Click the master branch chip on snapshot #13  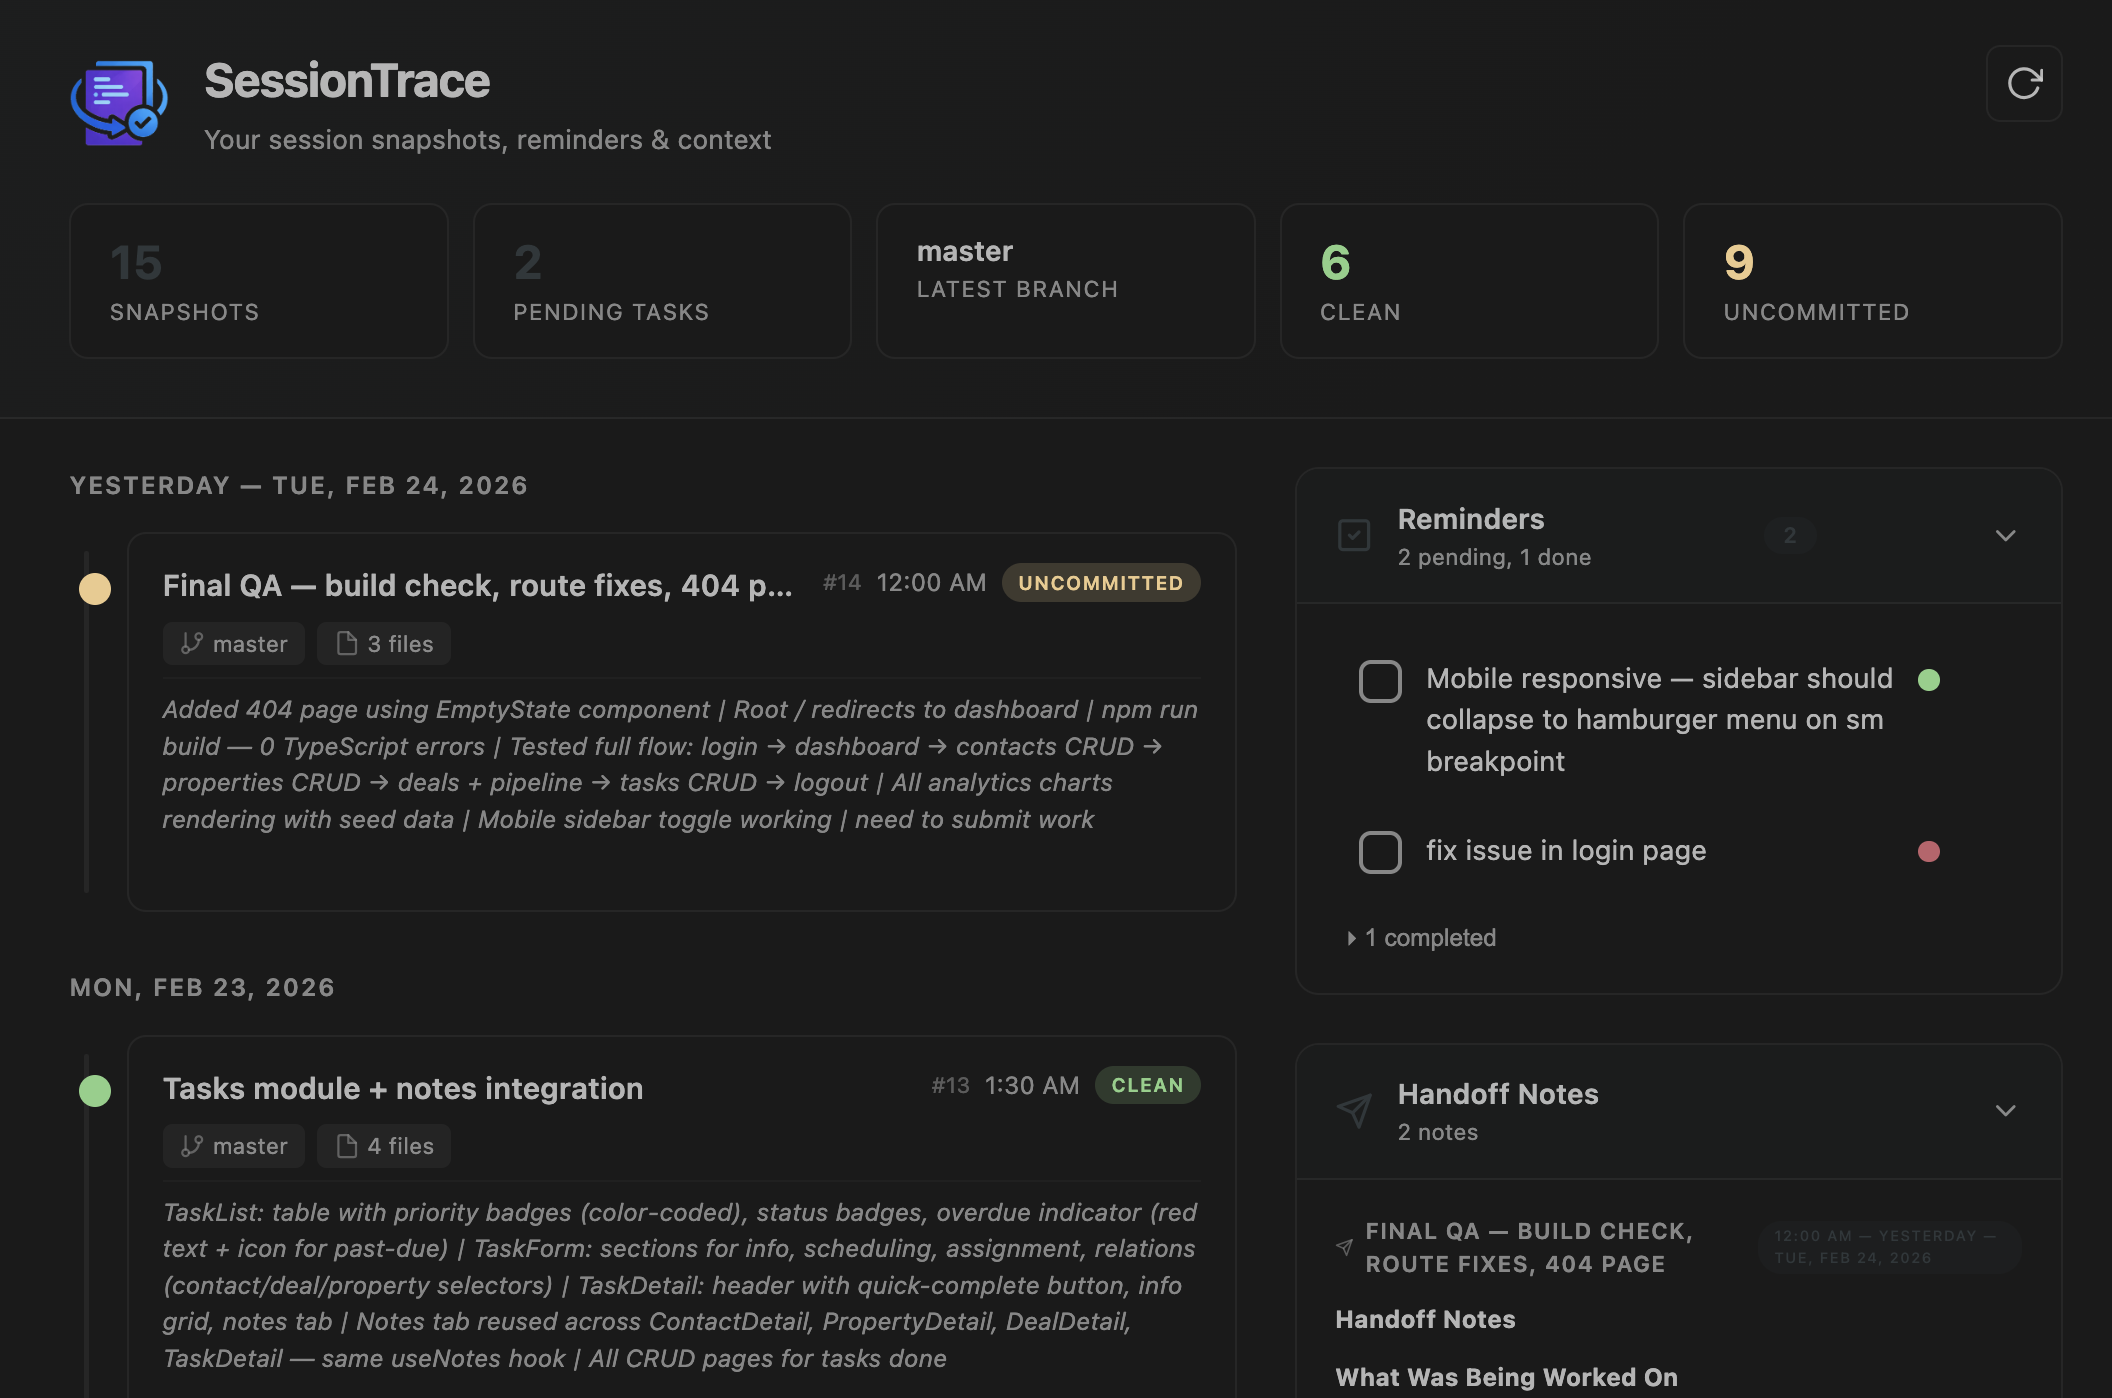pos(234,1146)
